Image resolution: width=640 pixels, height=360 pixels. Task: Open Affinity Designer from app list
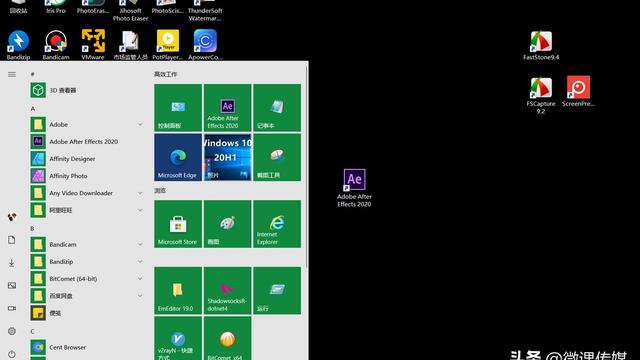point(87,159)
